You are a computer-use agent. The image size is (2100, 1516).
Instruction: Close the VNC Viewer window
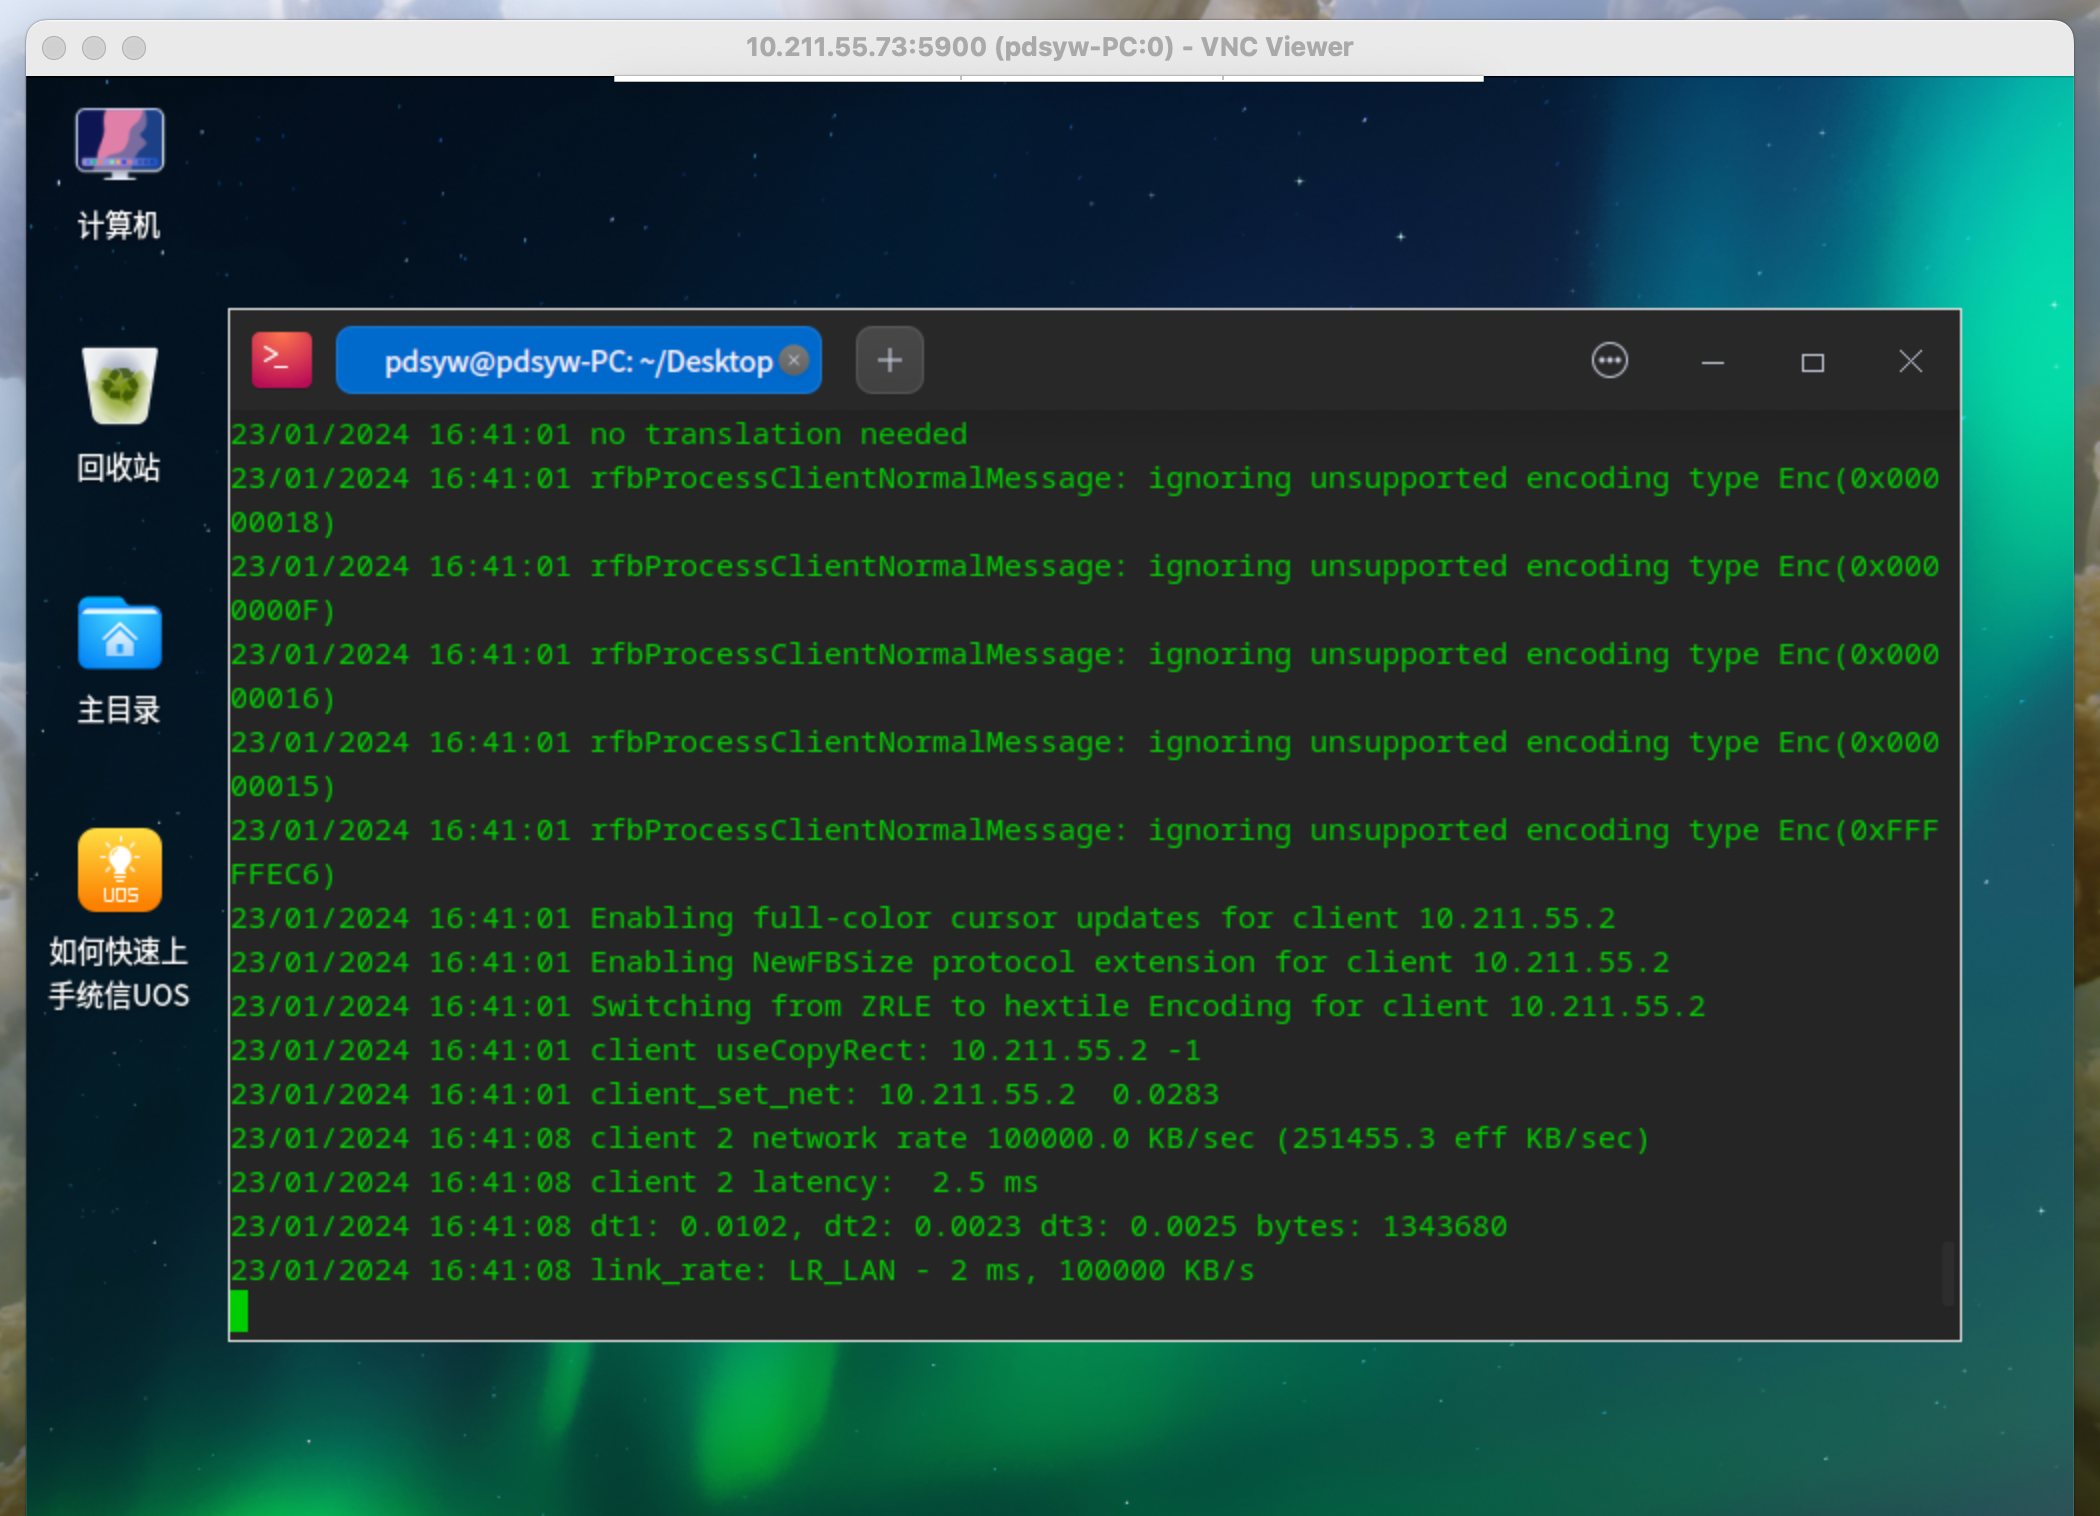pyautogui.click(x=55, y=48)
